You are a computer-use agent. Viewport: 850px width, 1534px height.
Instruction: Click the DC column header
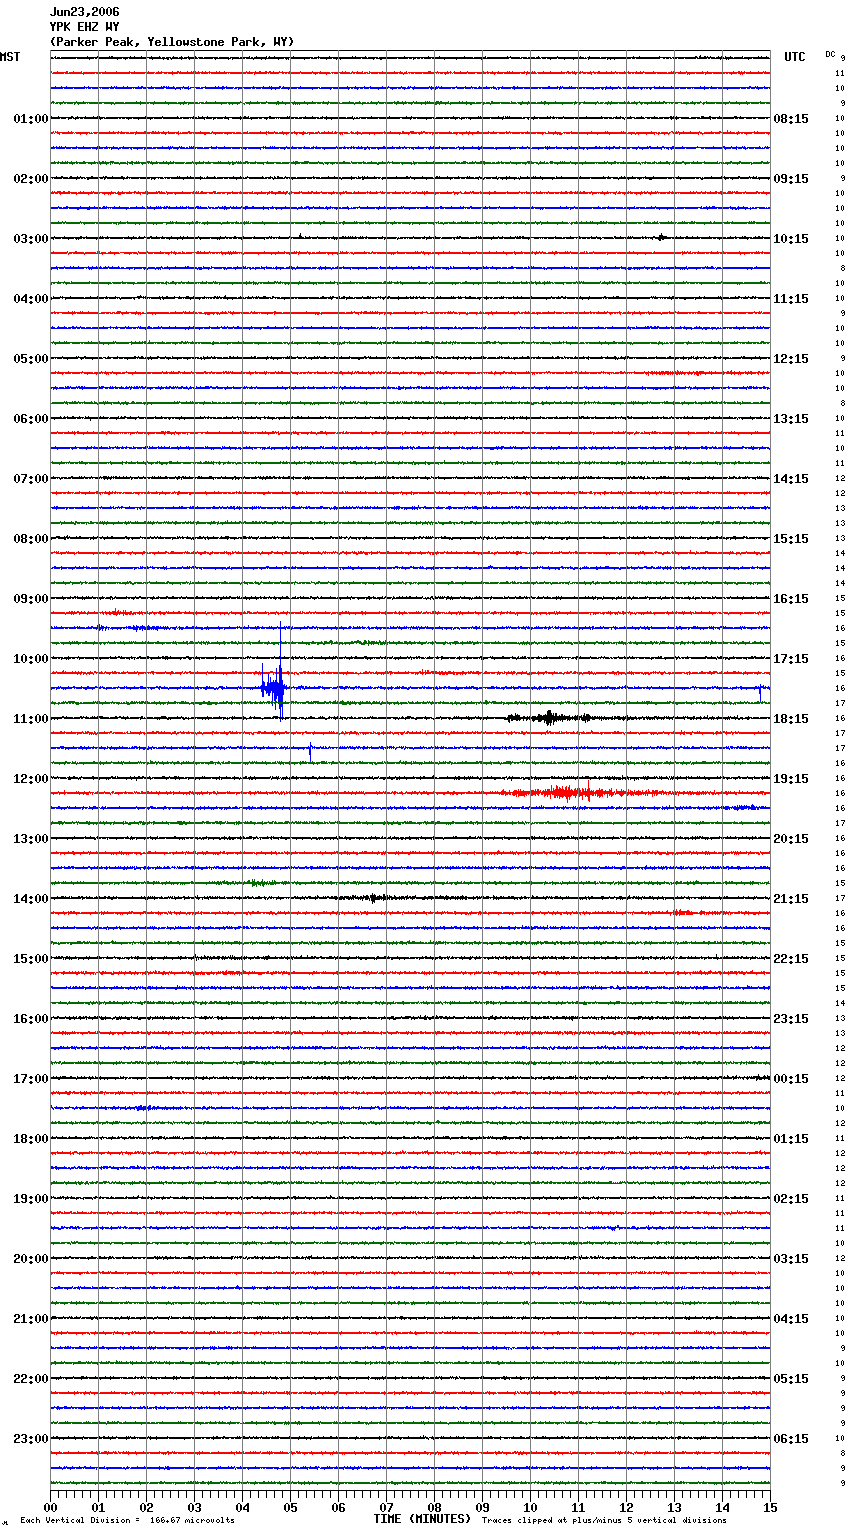point(830,54)
